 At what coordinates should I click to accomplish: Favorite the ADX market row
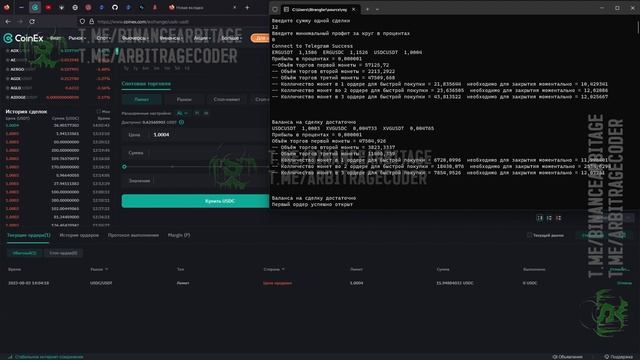8,51
